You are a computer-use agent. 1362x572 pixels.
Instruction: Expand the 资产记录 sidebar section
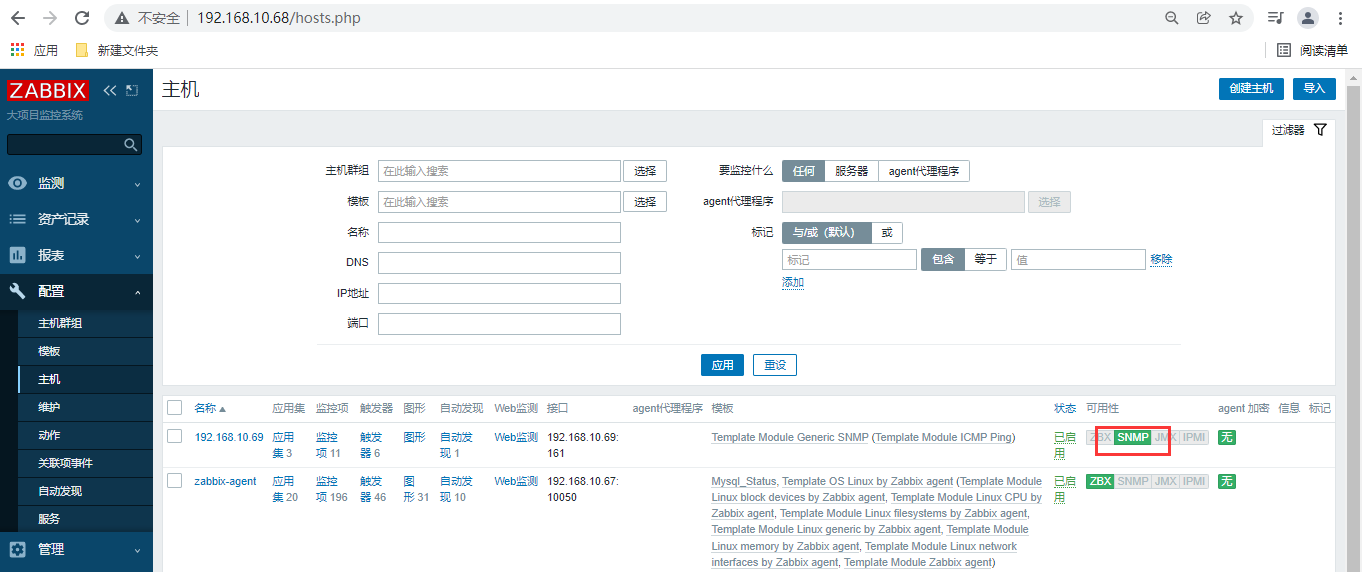click(x=76, y=219)
